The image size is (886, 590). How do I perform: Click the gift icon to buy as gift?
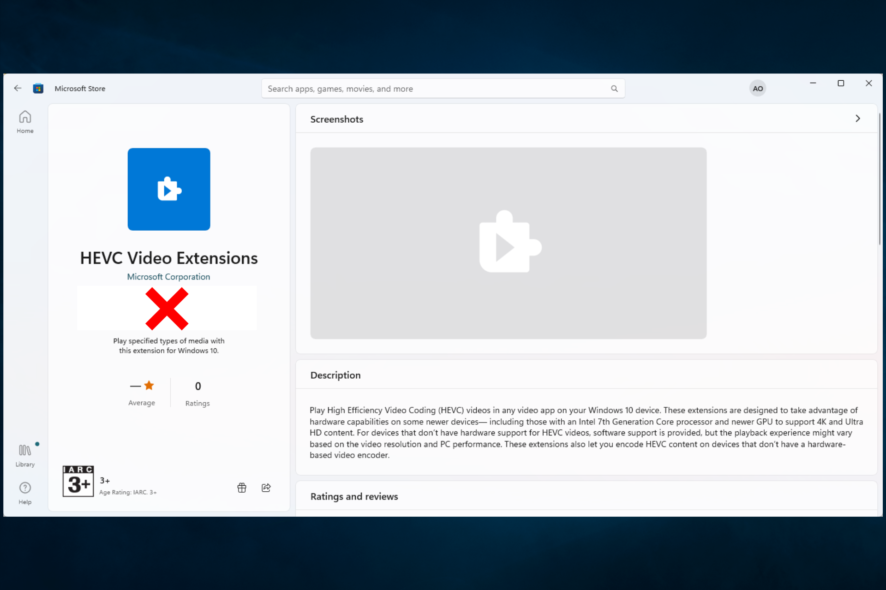pos(242,488)
